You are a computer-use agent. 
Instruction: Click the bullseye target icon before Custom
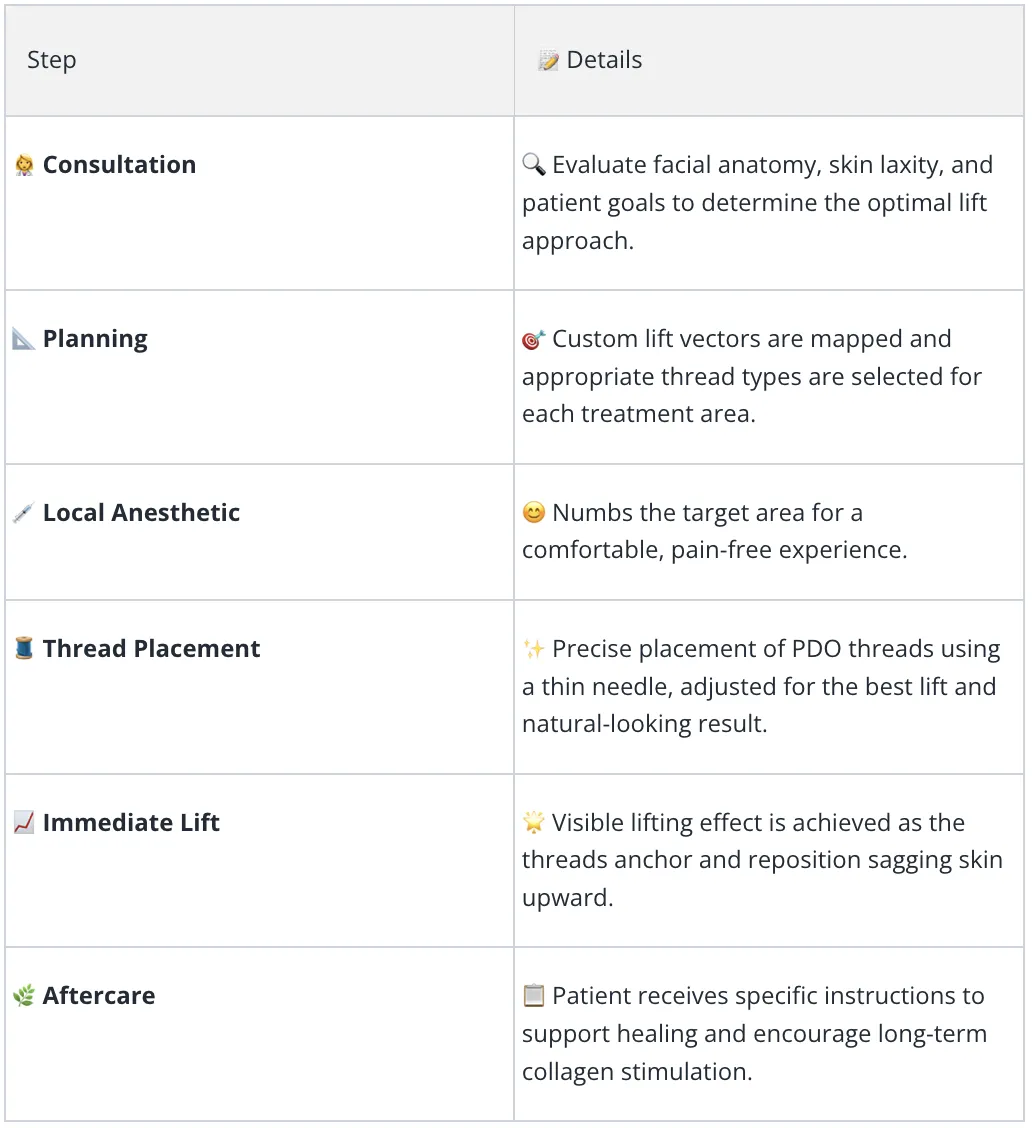pos(534,339)
